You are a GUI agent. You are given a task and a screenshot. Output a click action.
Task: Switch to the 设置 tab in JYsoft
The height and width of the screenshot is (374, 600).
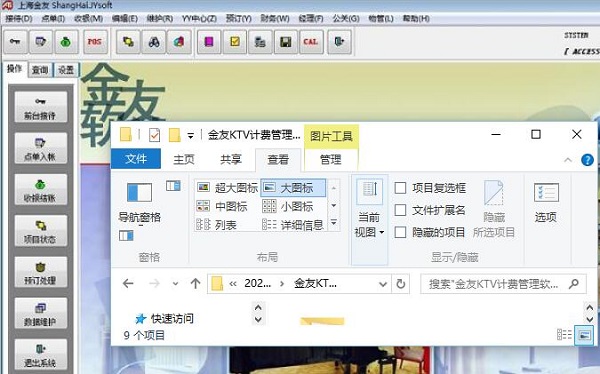(x=66, y=70)
